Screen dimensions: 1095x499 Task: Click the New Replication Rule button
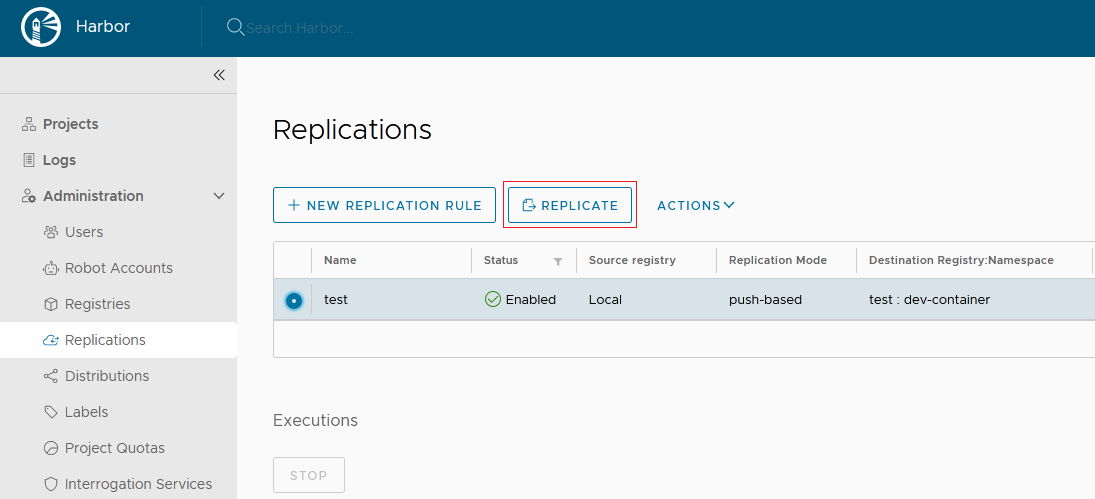point(384,205)
